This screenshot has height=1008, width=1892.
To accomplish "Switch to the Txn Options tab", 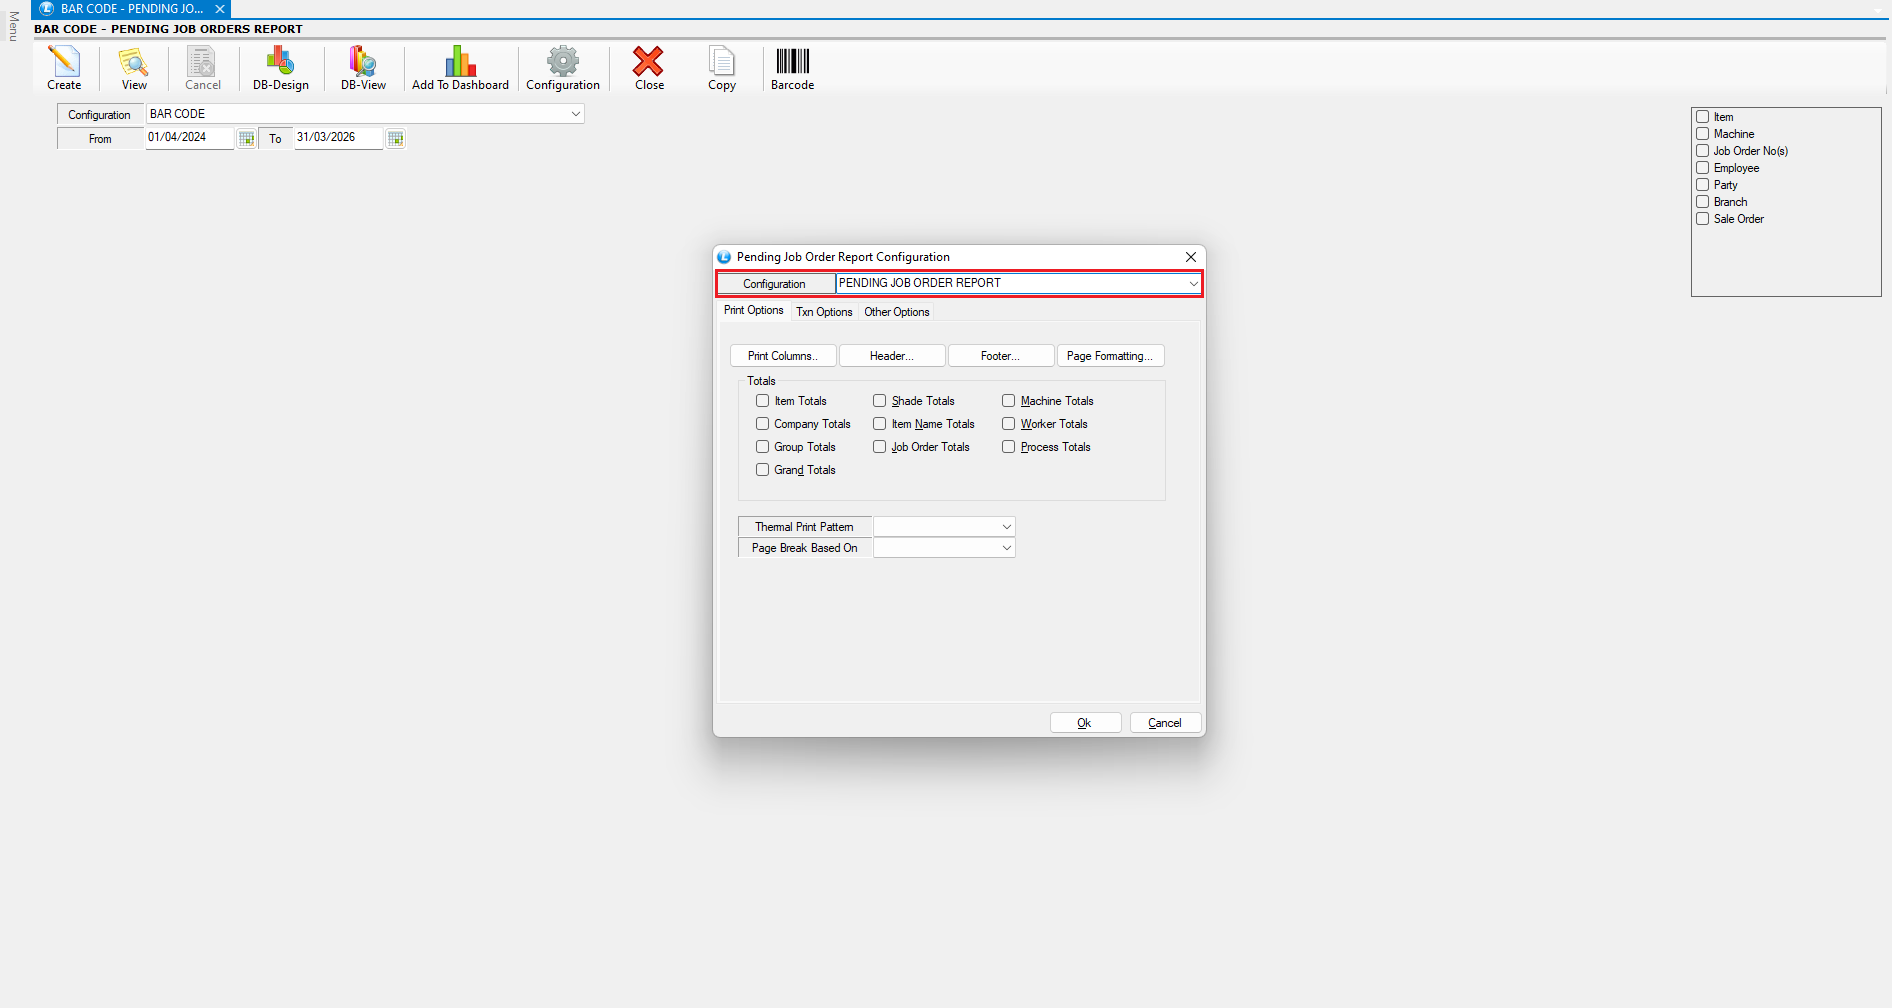I will tap(824, 312).
